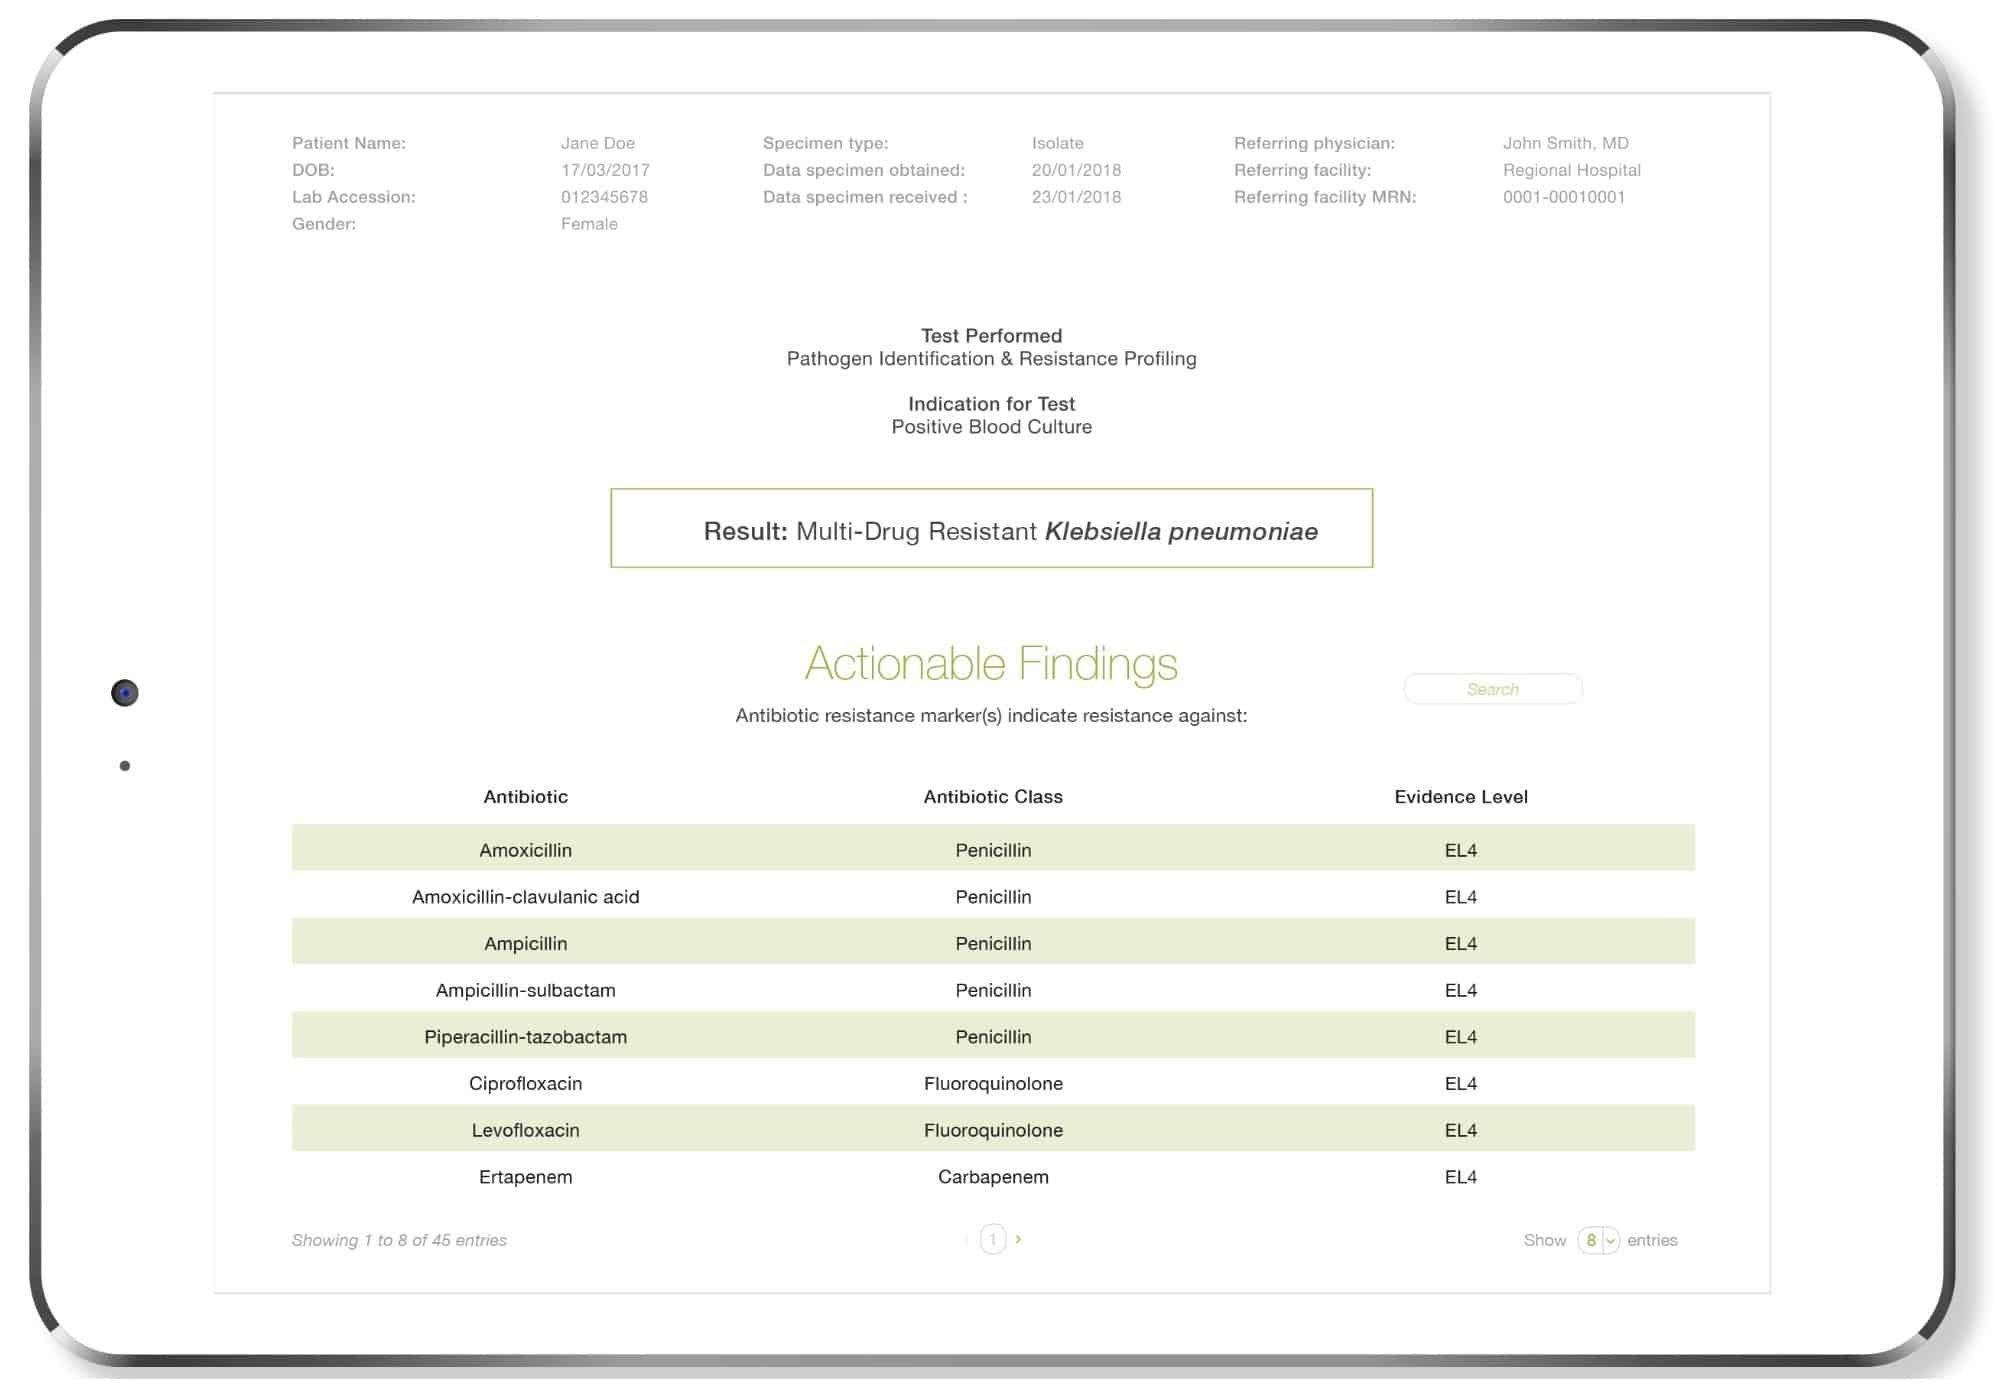2000x1394 pixels.
Task: Click the Result box for Klebsiella pneumoniae
Action: [x=991, y=529]
